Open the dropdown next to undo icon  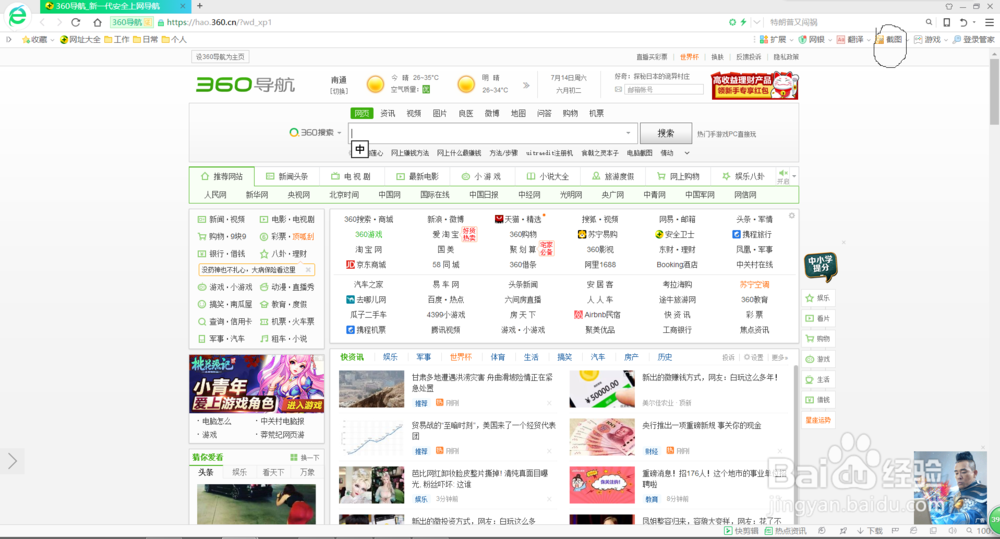974,22
